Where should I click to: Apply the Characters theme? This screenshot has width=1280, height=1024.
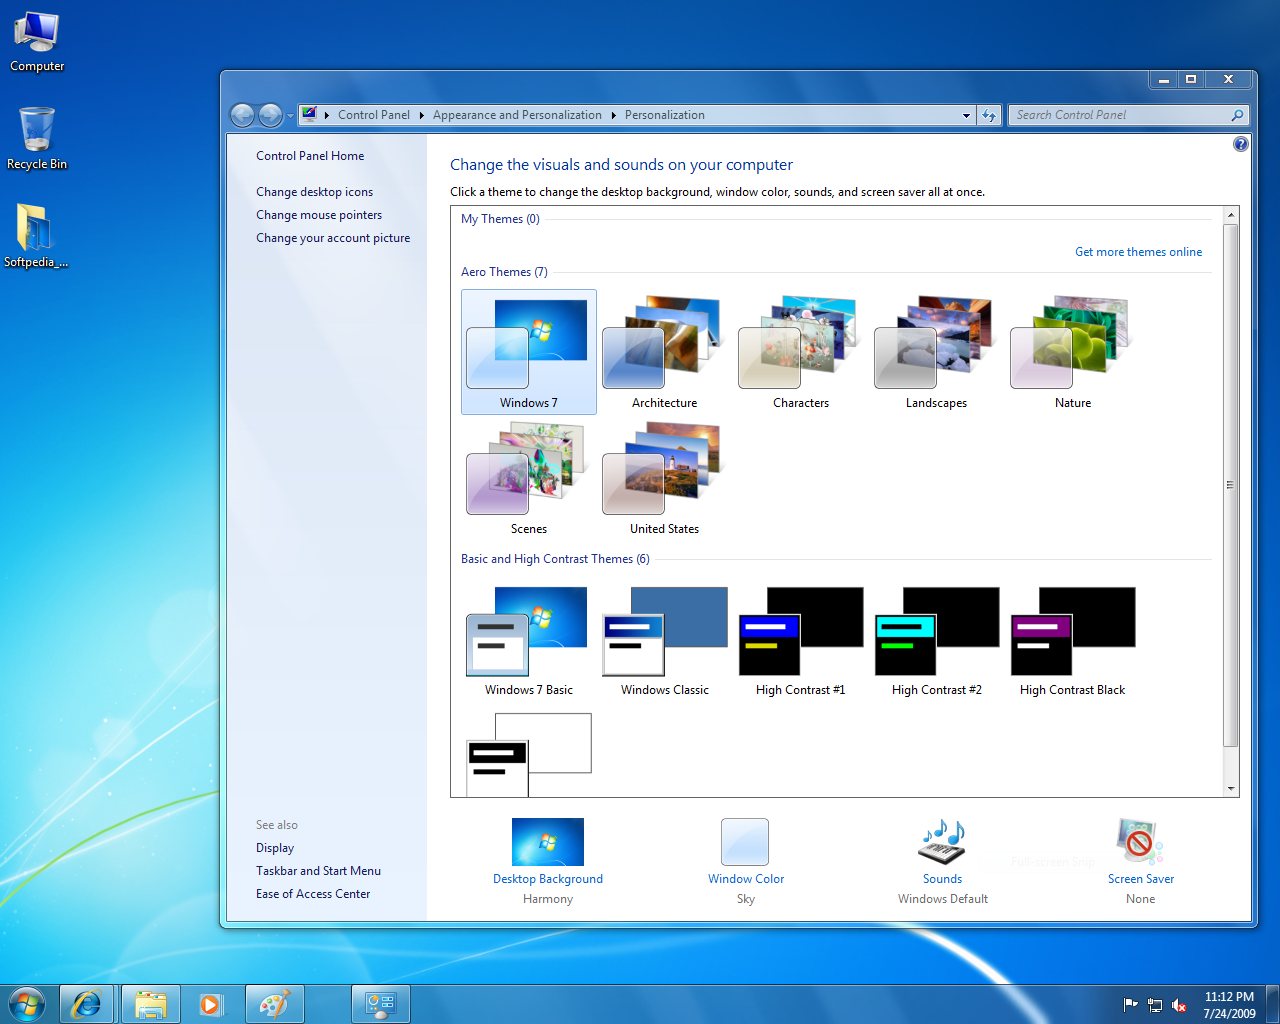pos(800,352)
